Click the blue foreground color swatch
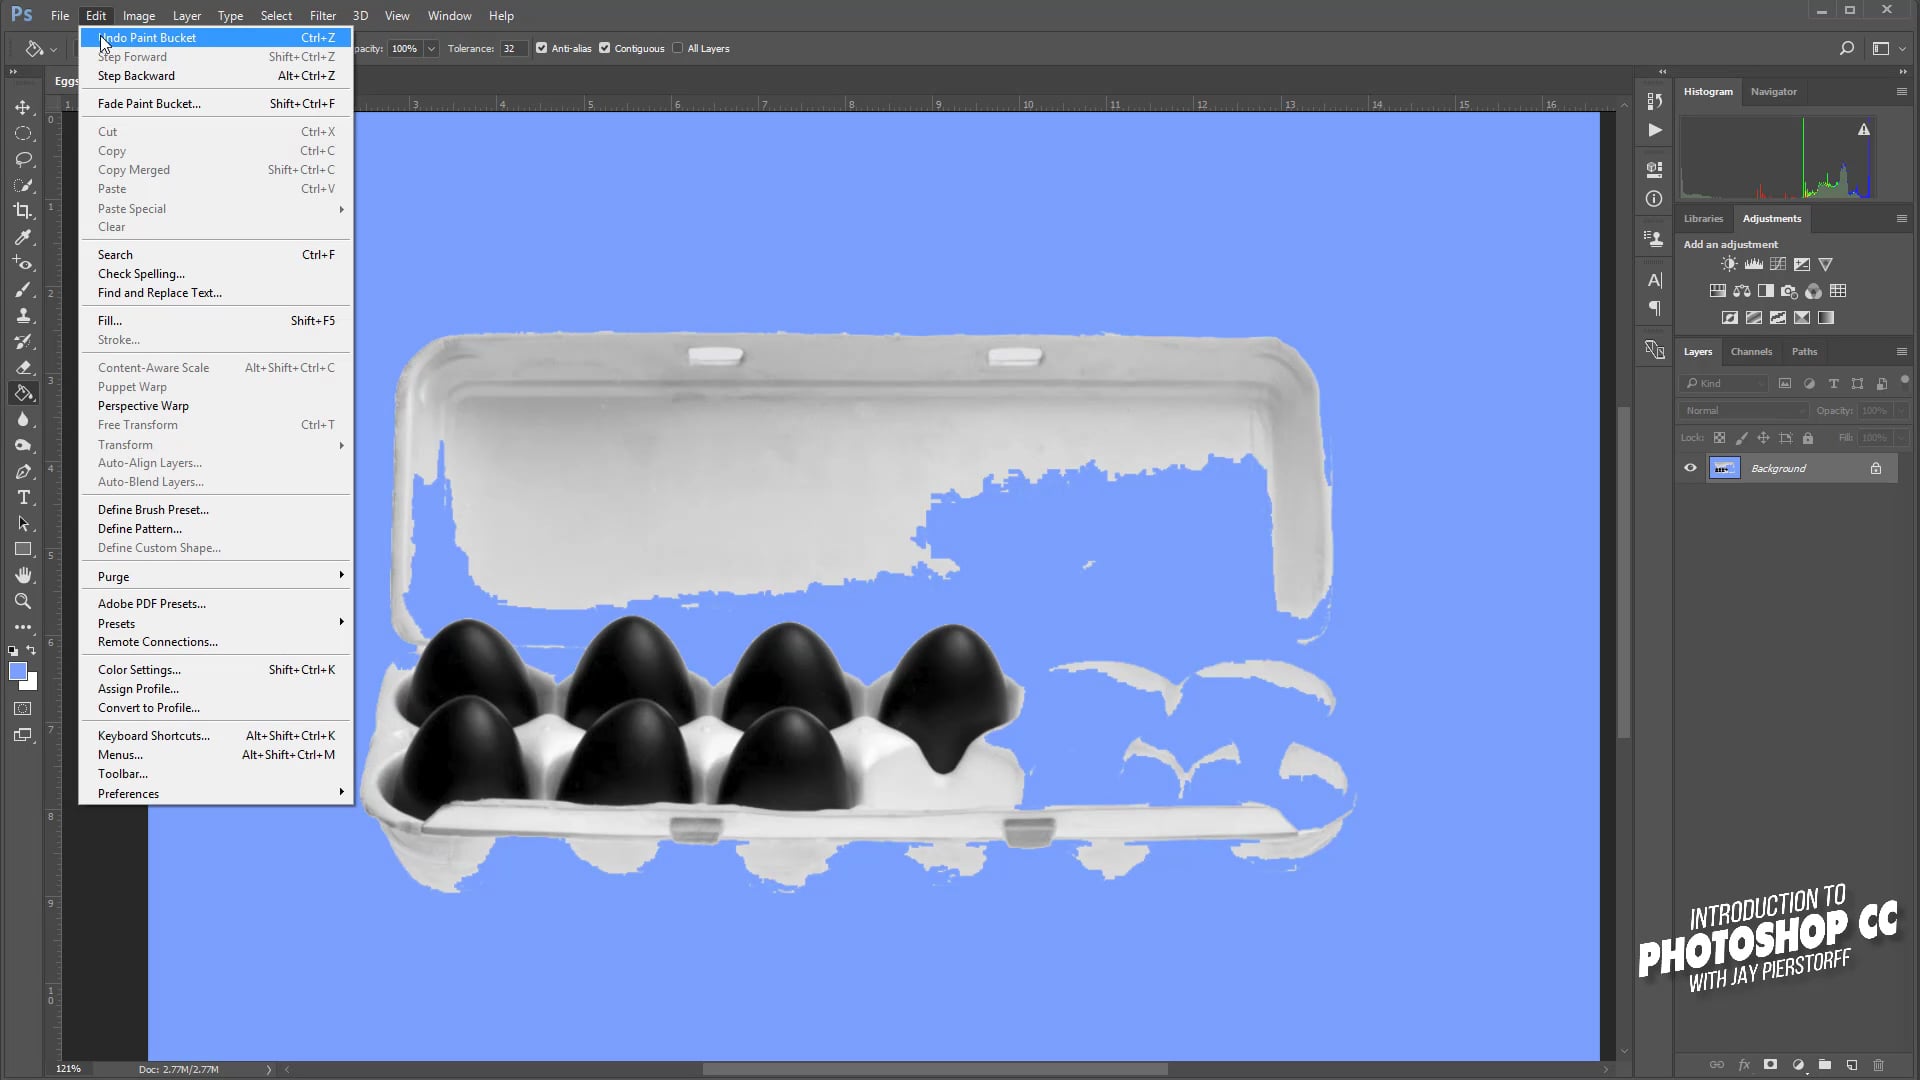Screen dimensions: 1920x1080 18,673
